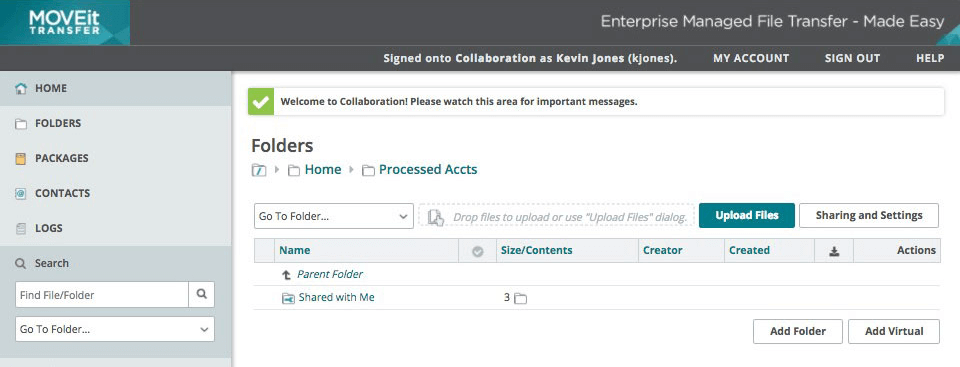Sort the list by Name column
Image resolution: width=960 pixels, height=367 pixels.
tap(294, 250)
